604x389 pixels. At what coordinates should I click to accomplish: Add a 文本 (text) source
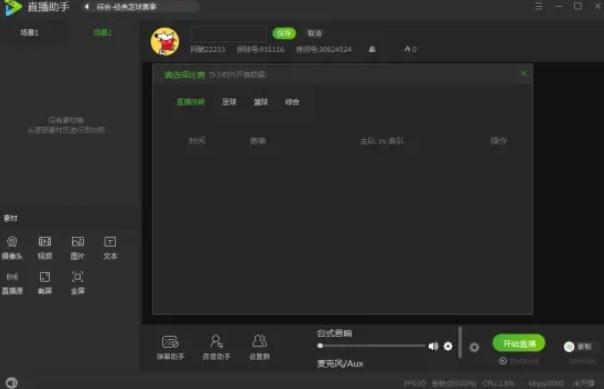pyautogui.click(x=110, y=248)
